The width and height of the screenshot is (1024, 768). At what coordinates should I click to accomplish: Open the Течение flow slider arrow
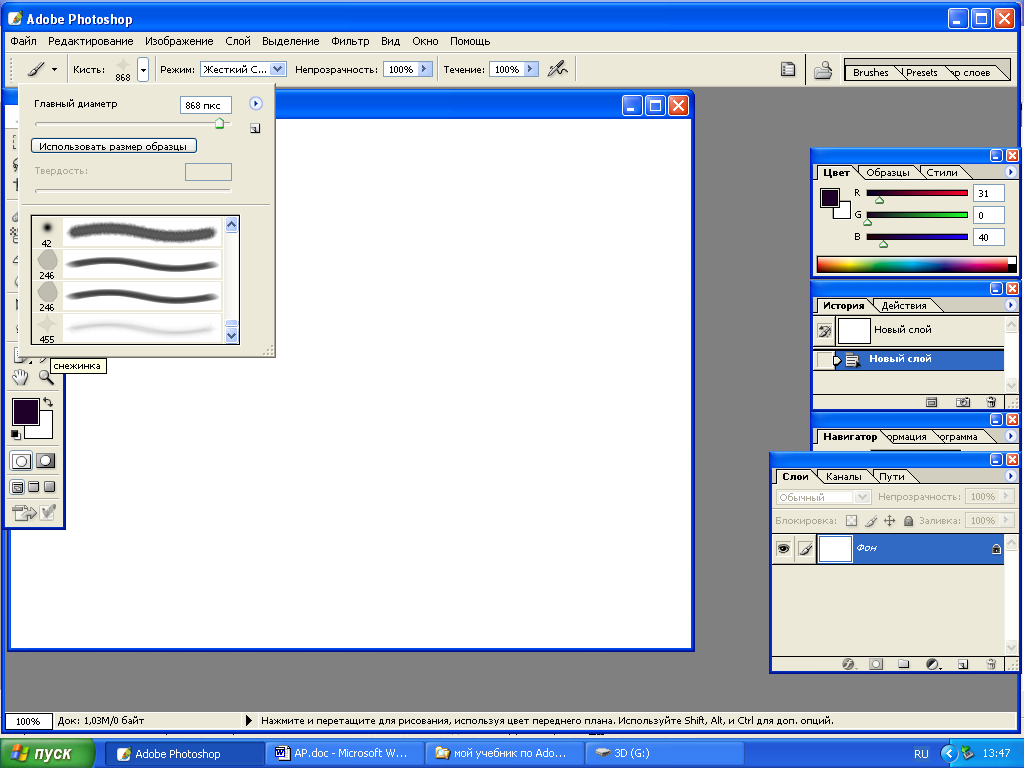tap(530, 69)
